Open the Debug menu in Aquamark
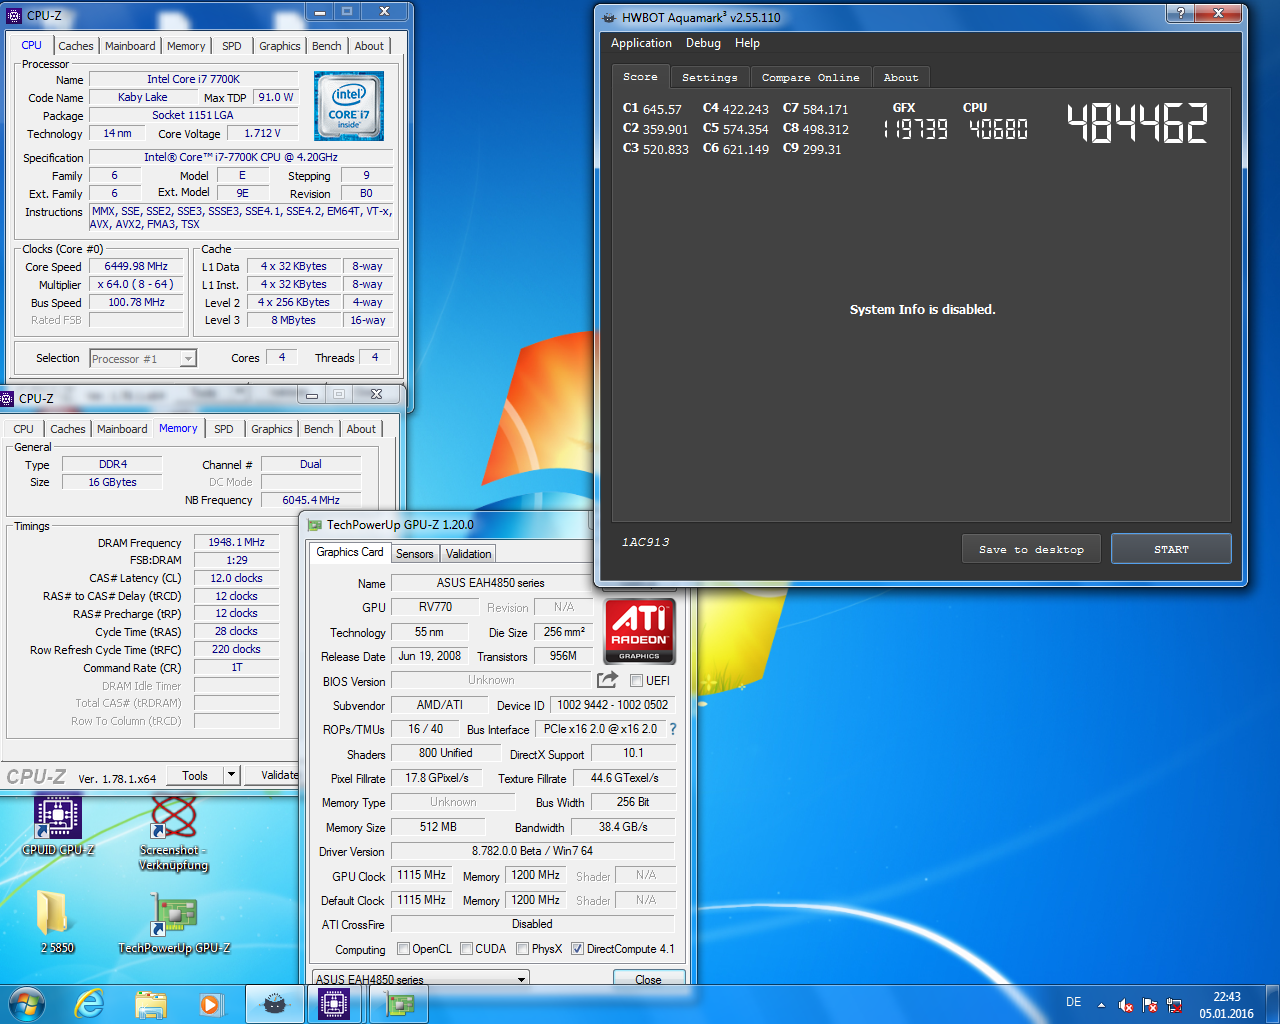Viewport: 1280px width, 1024px height. [x=703, y=43]
